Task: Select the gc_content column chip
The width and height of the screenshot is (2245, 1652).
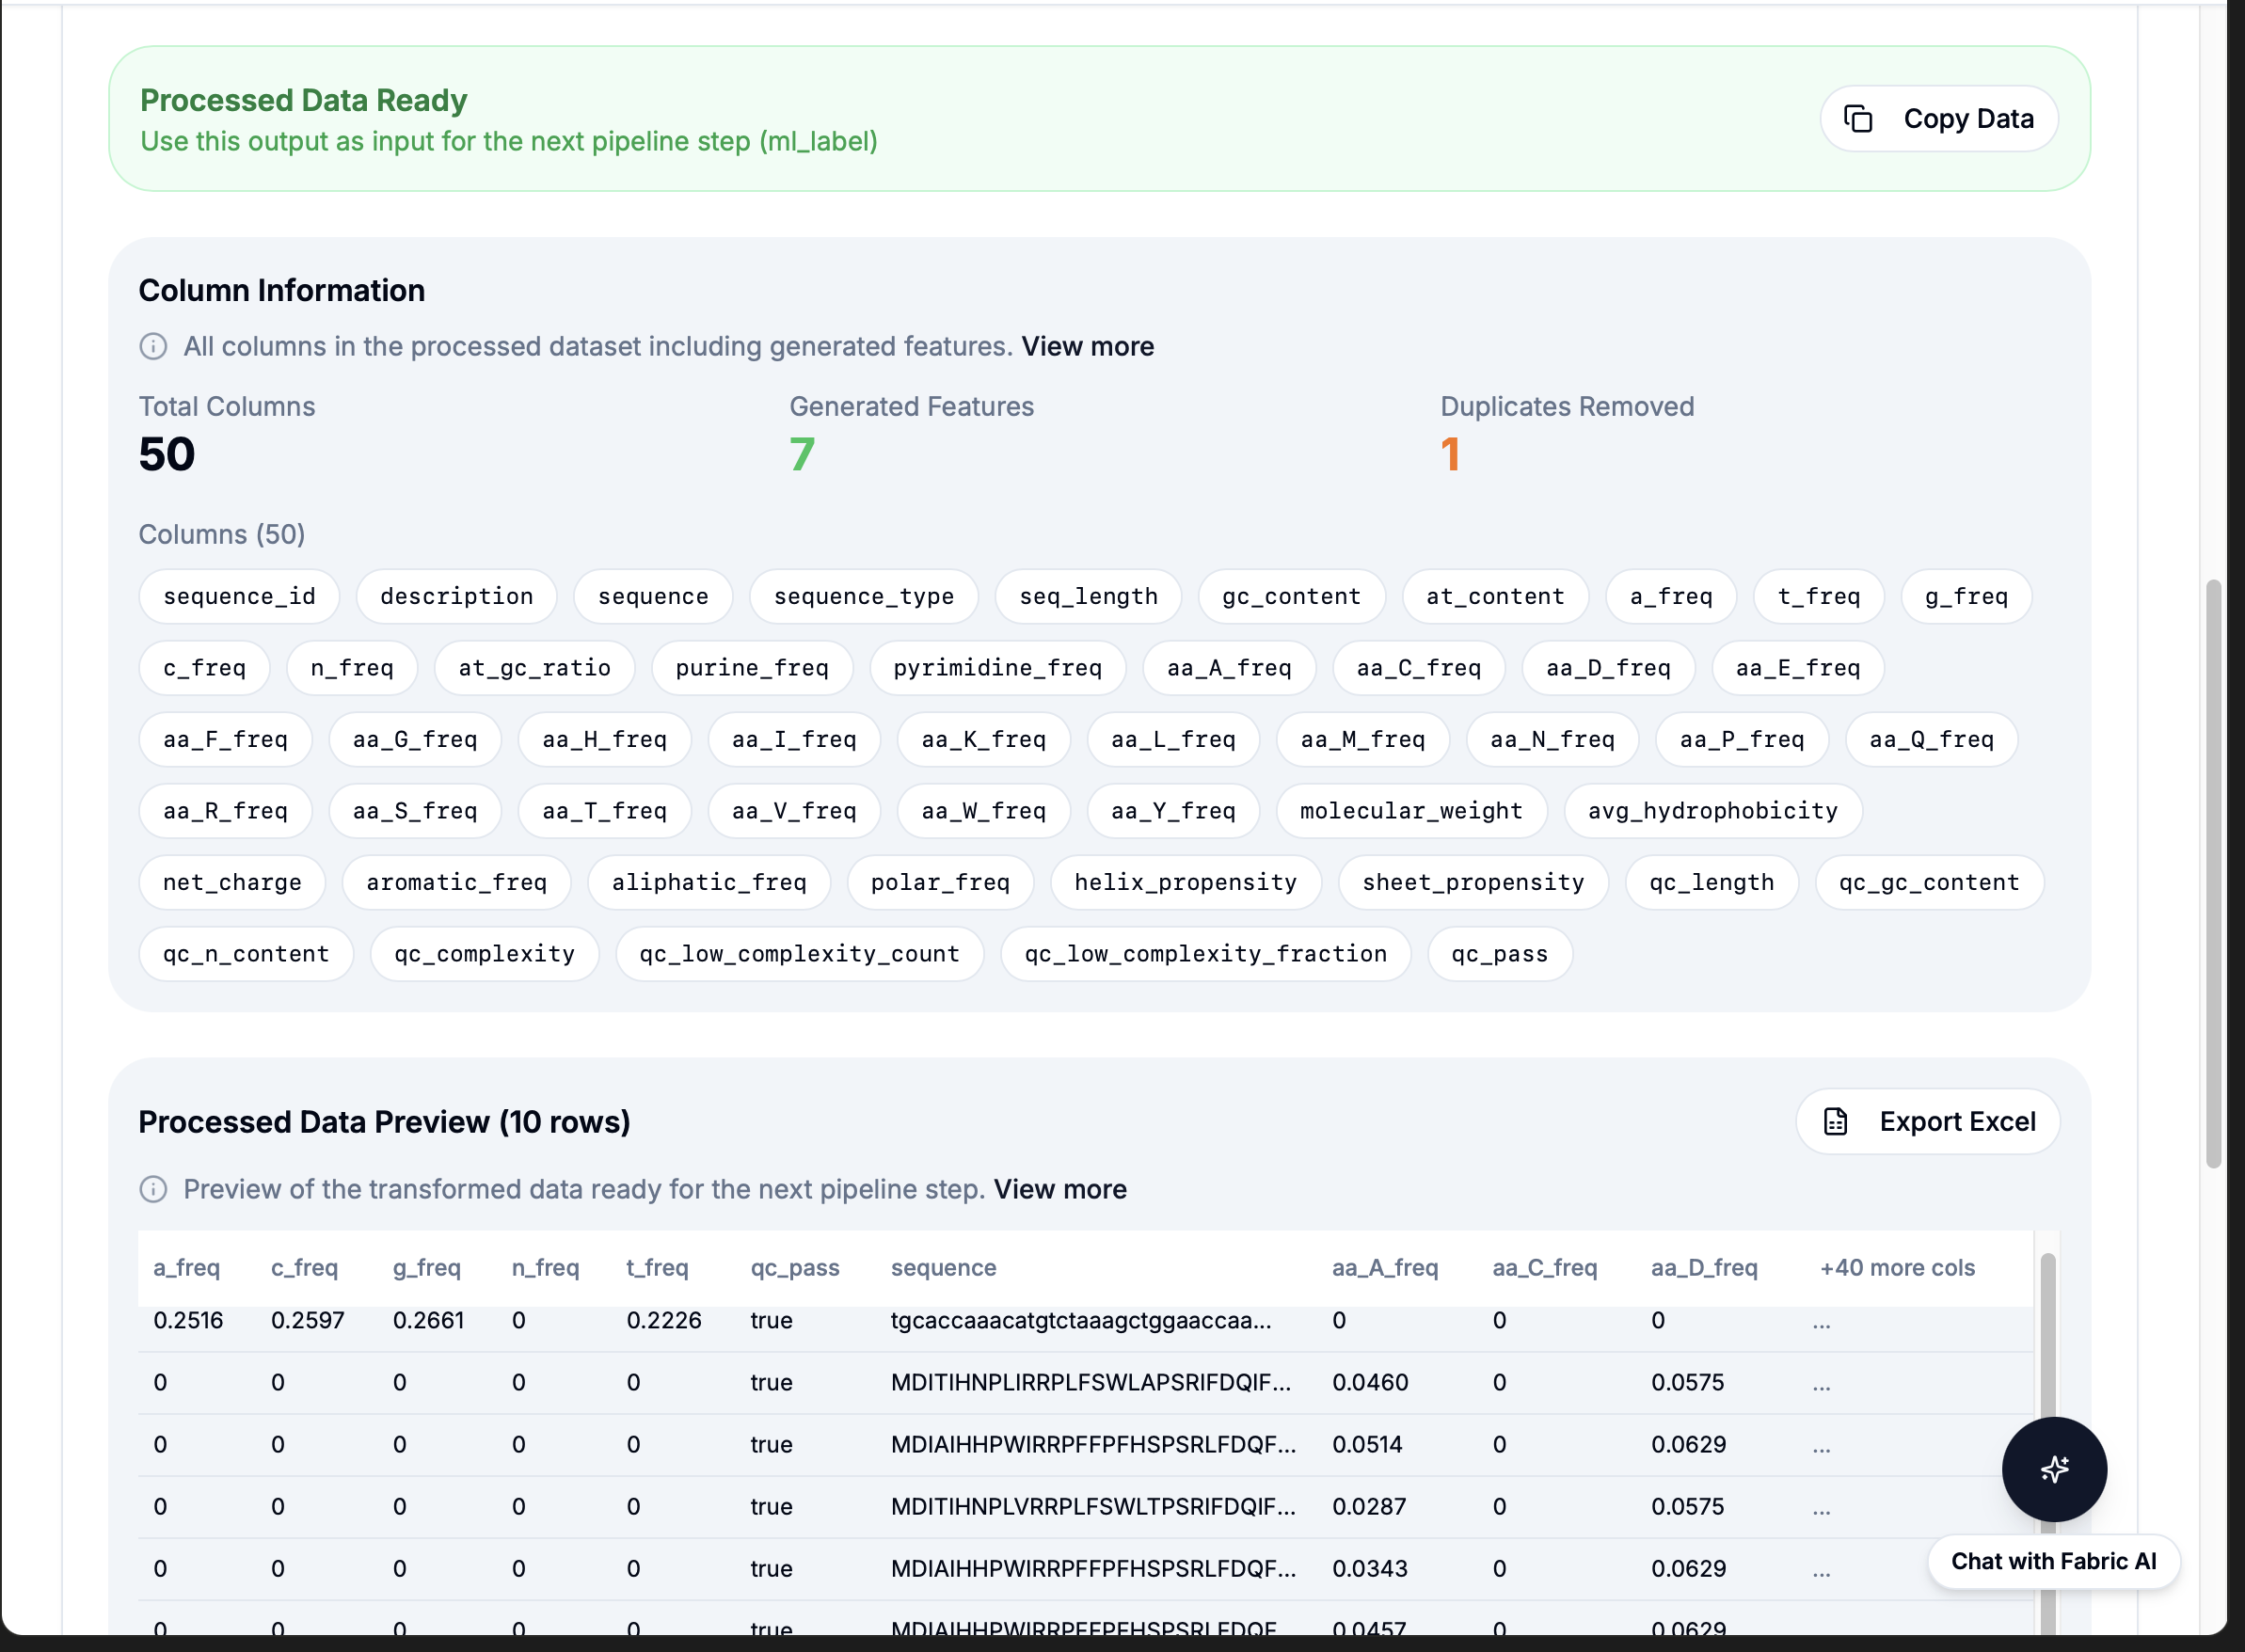Action: click(1291, 596)
